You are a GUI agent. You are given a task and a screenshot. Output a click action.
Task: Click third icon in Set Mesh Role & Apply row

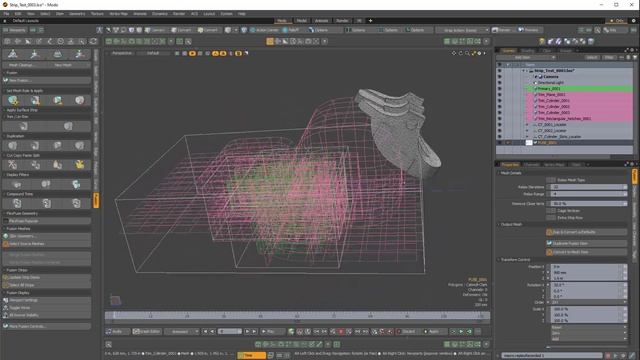click(58, 100)
